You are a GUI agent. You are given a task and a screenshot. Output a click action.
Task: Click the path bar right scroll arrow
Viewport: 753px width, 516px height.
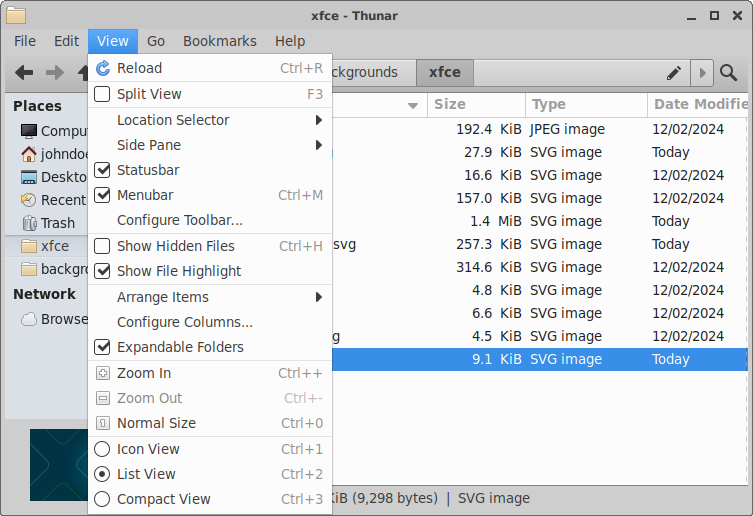pyautogui.click(x=702, y=73)
